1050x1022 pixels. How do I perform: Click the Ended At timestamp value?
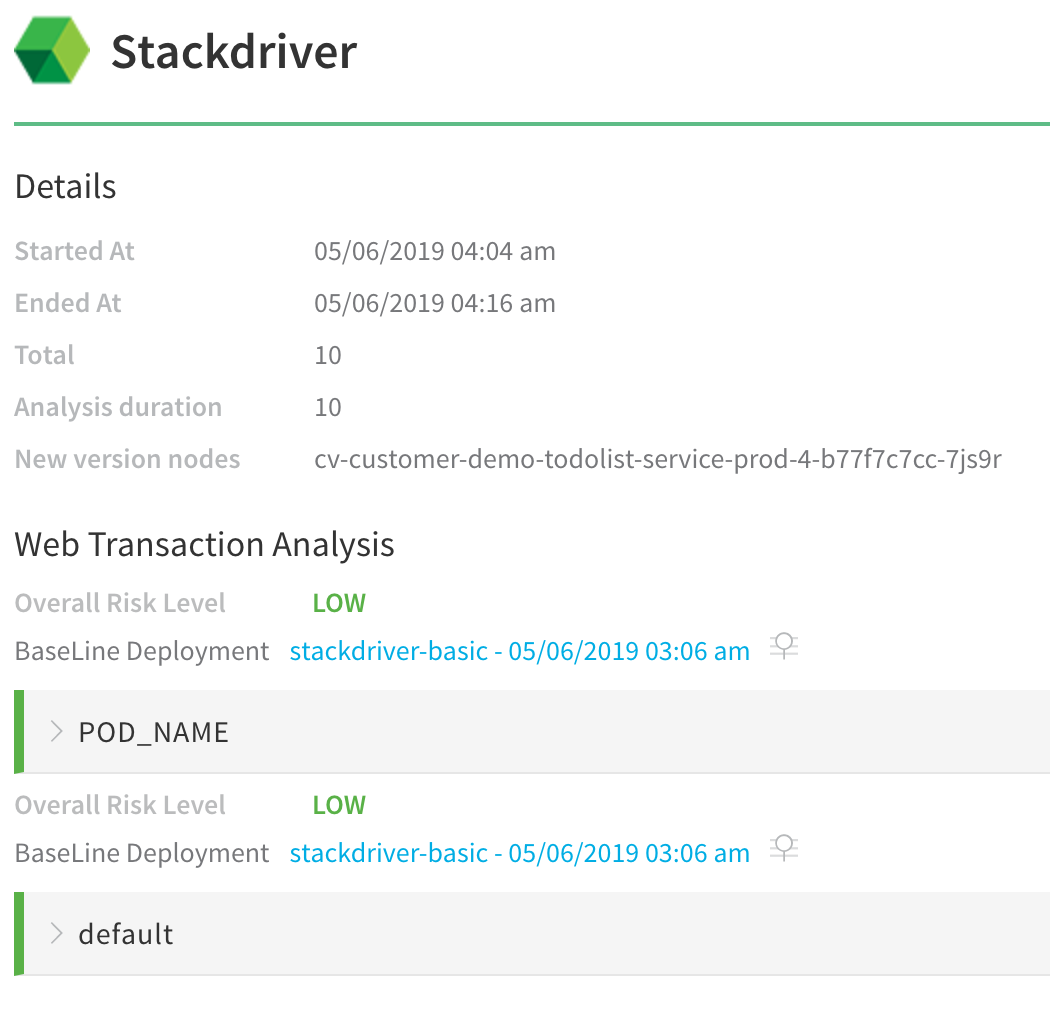coord(435,303)
